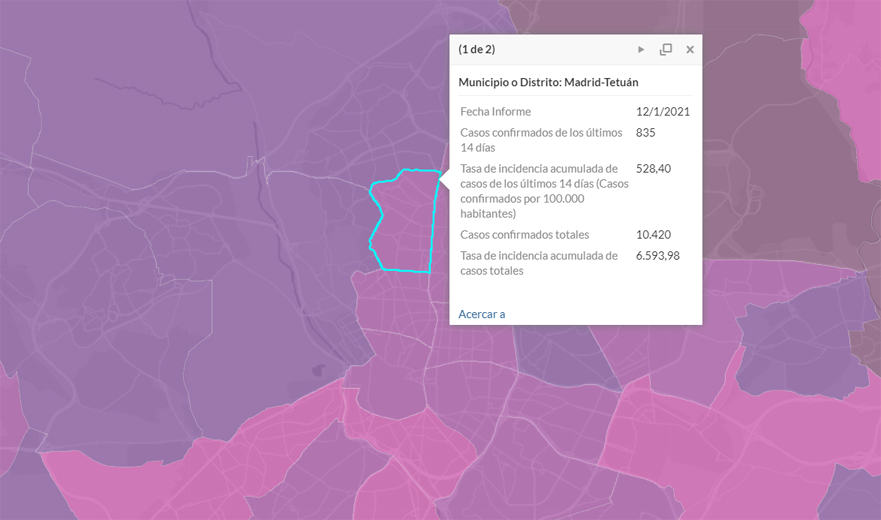This screenshot has height=520, width=881.
Task: Show next feature in popup
Action: (x=641, y=49)
